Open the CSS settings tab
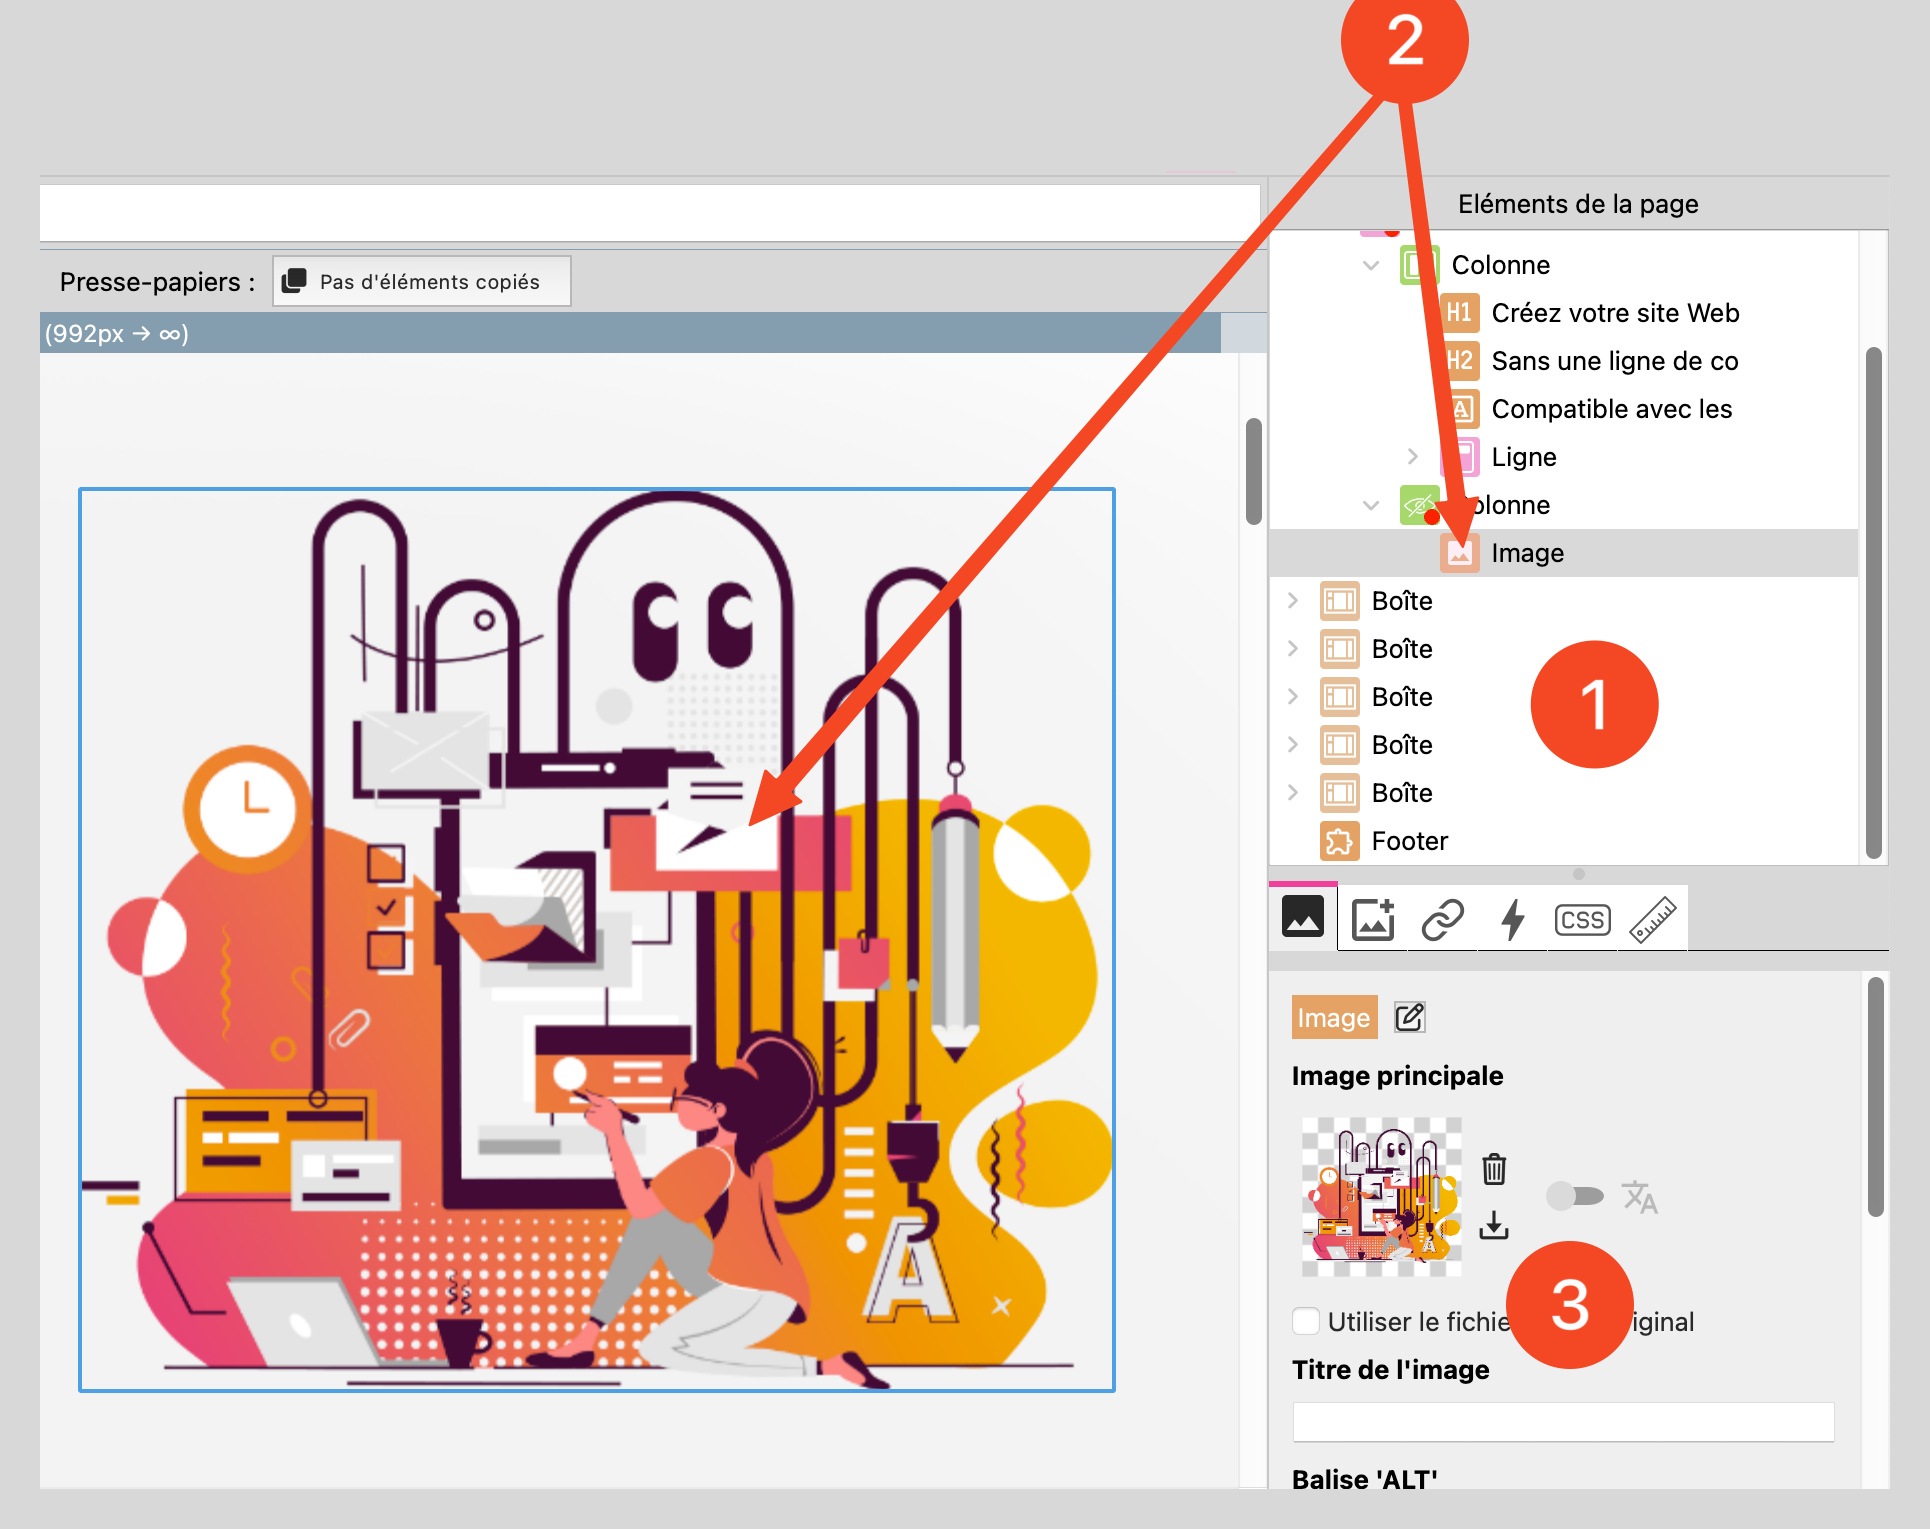This screenshot has width=1930, height=1529. [1582, 919]
